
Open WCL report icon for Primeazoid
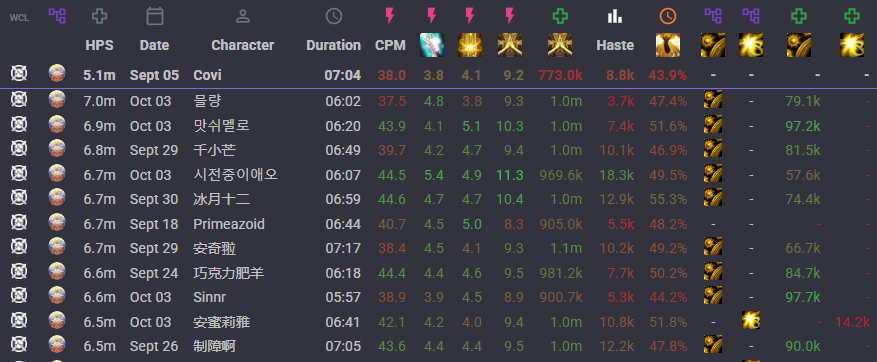(x=18, y=223)
